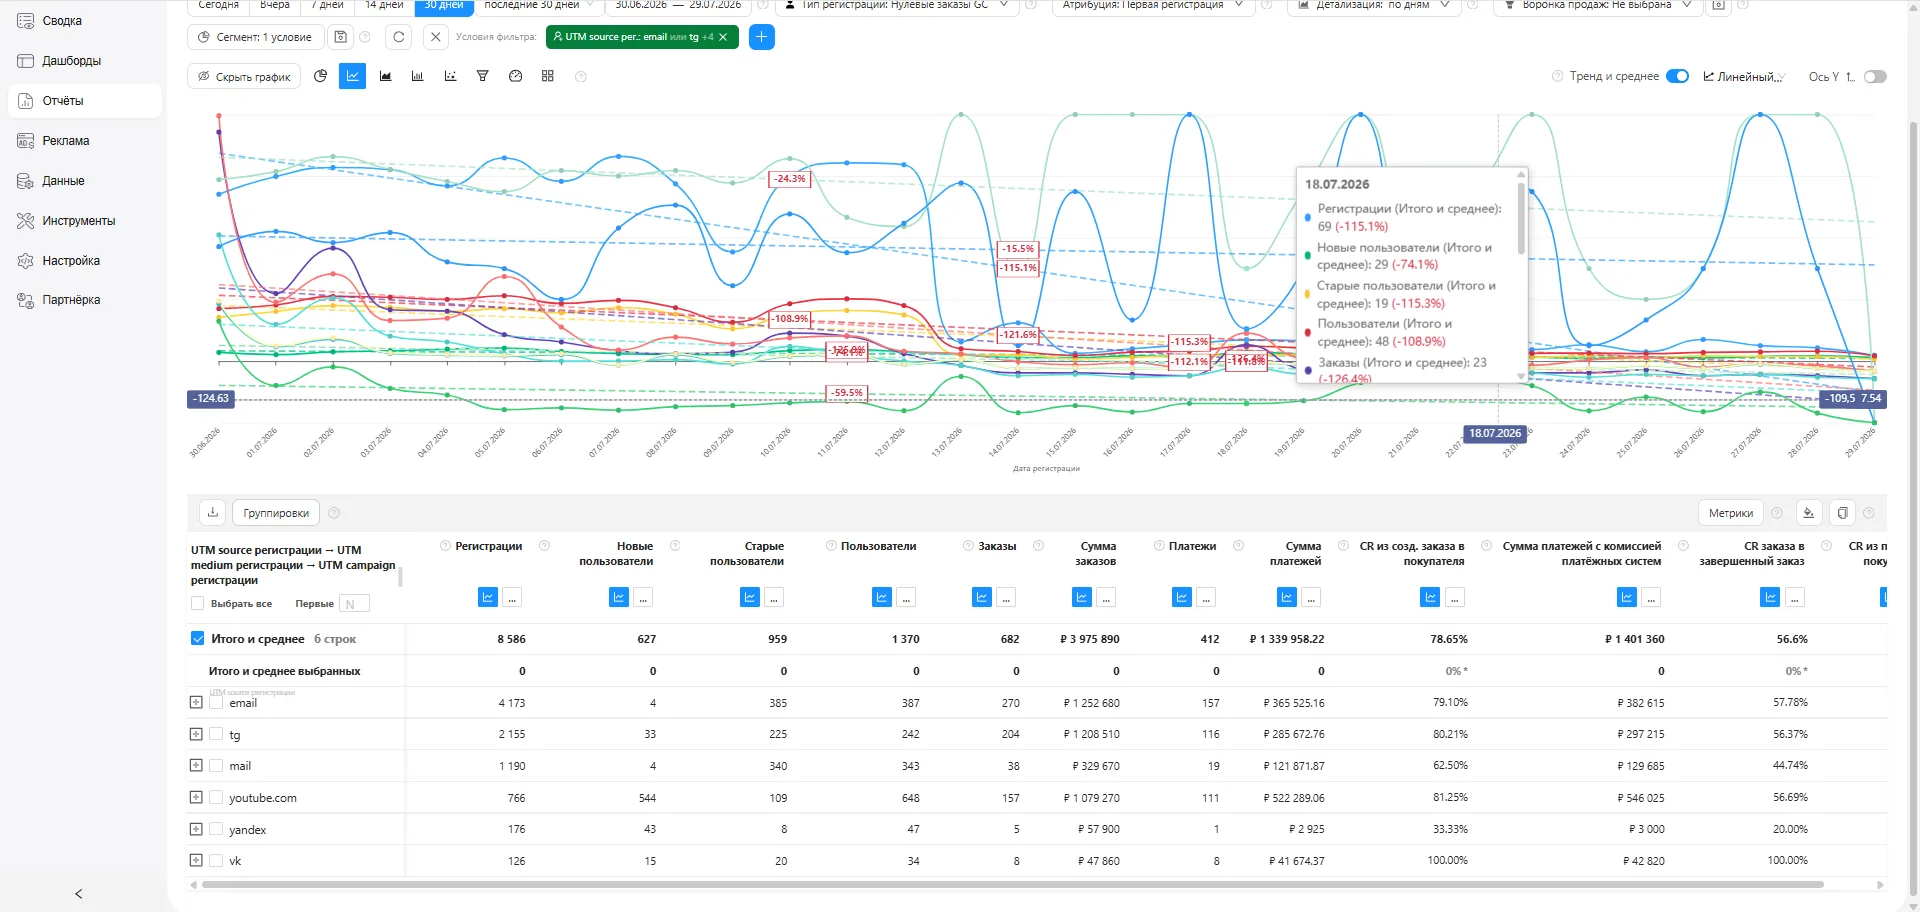Screen dimensions: 1920x912
Task: Check the Выбрать все checkbox
Action: tap(197, 603)
